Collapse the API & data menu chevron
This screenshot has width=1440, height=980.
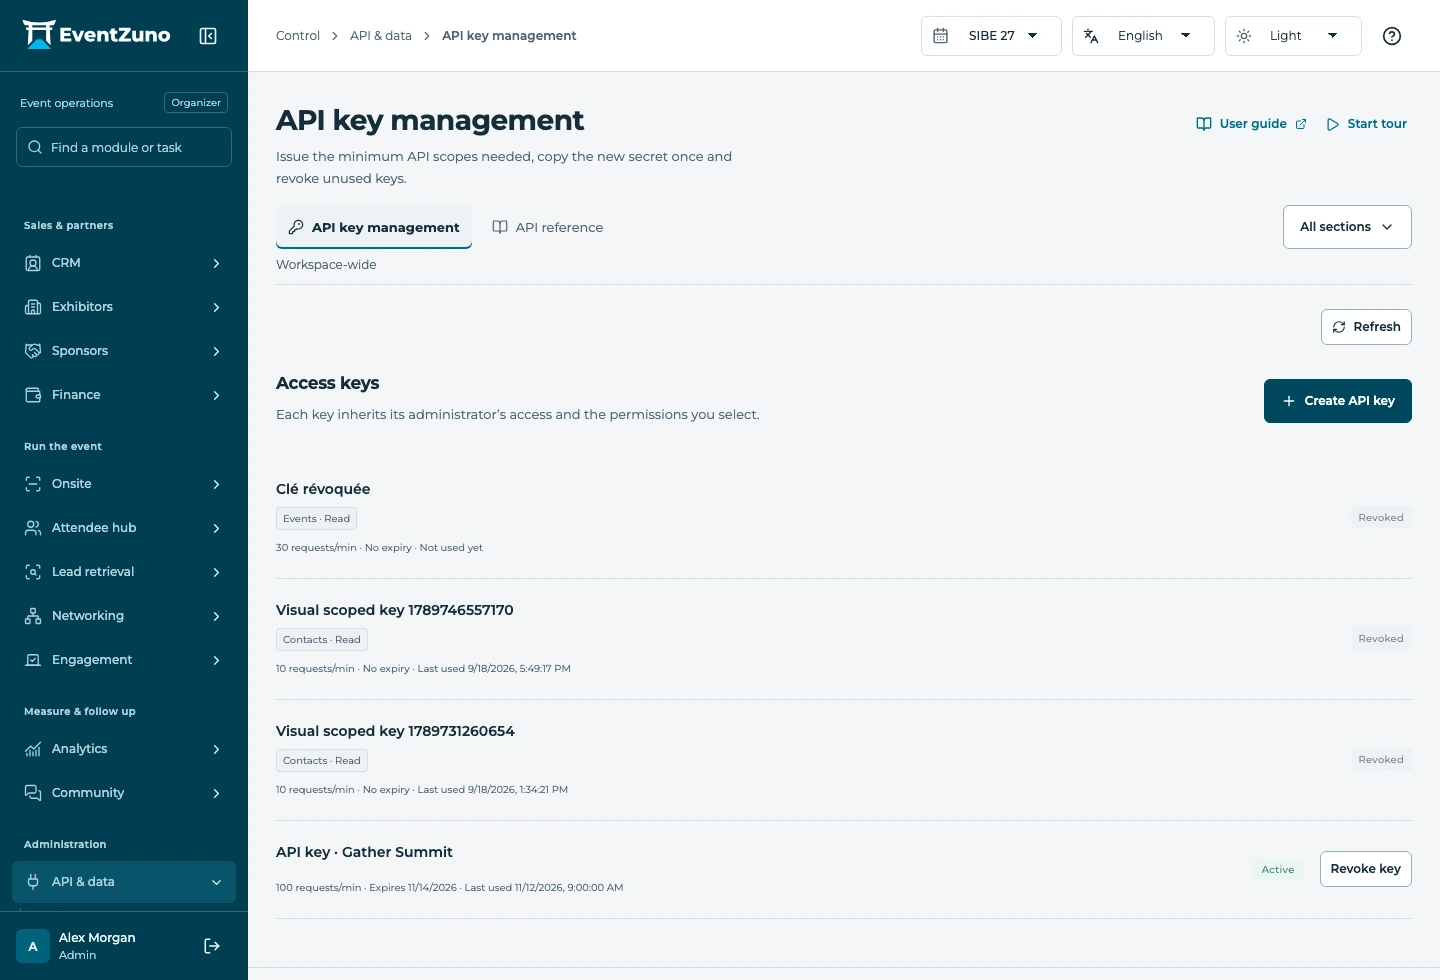click(216, 882)
